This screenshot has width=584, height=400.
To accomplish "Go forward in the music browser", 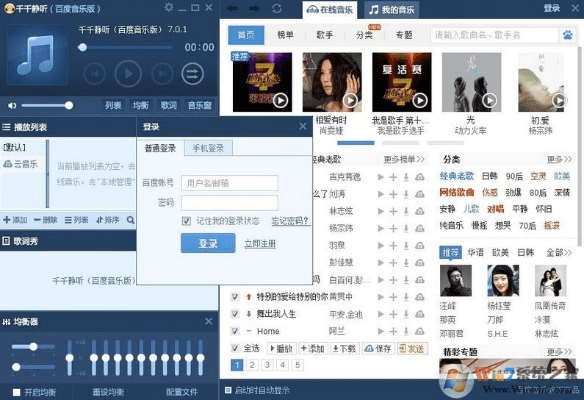I will click(254, 8).
